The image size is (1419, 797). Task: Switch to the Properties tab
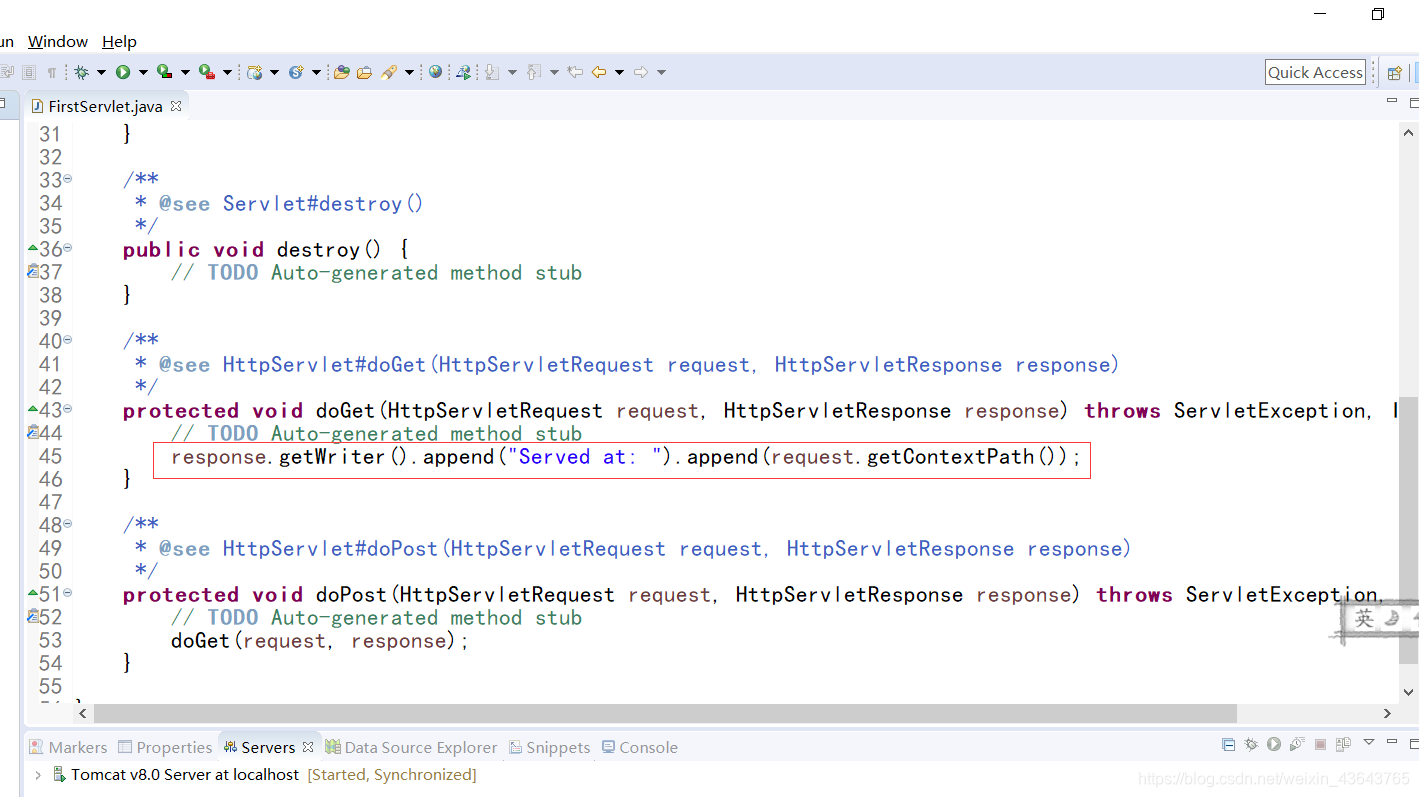(x=165, y=747)
